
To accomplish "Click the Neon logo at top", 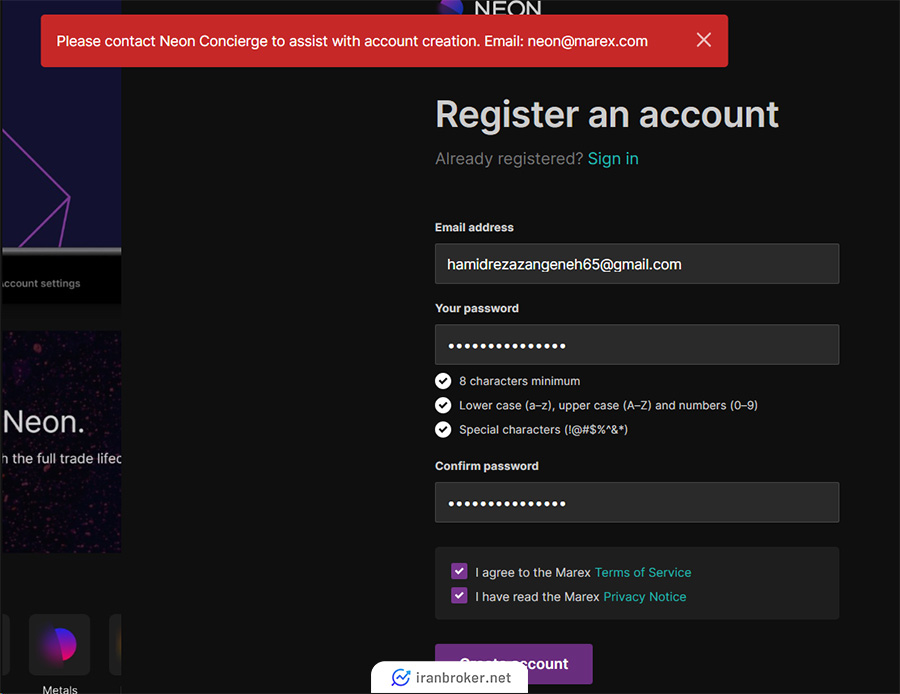I will (x=490, y=7).
